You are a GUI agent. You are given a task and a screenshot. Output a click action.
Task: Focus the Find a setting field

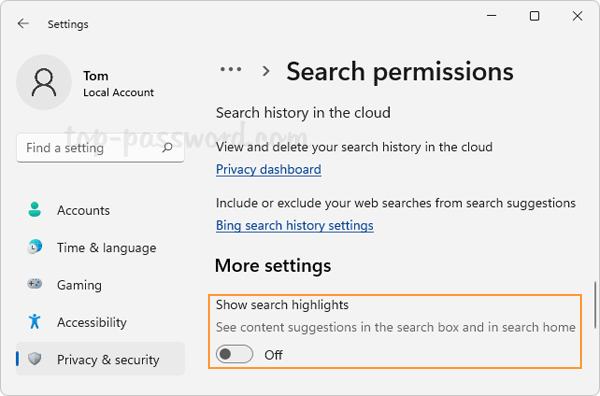pos(100,148)
